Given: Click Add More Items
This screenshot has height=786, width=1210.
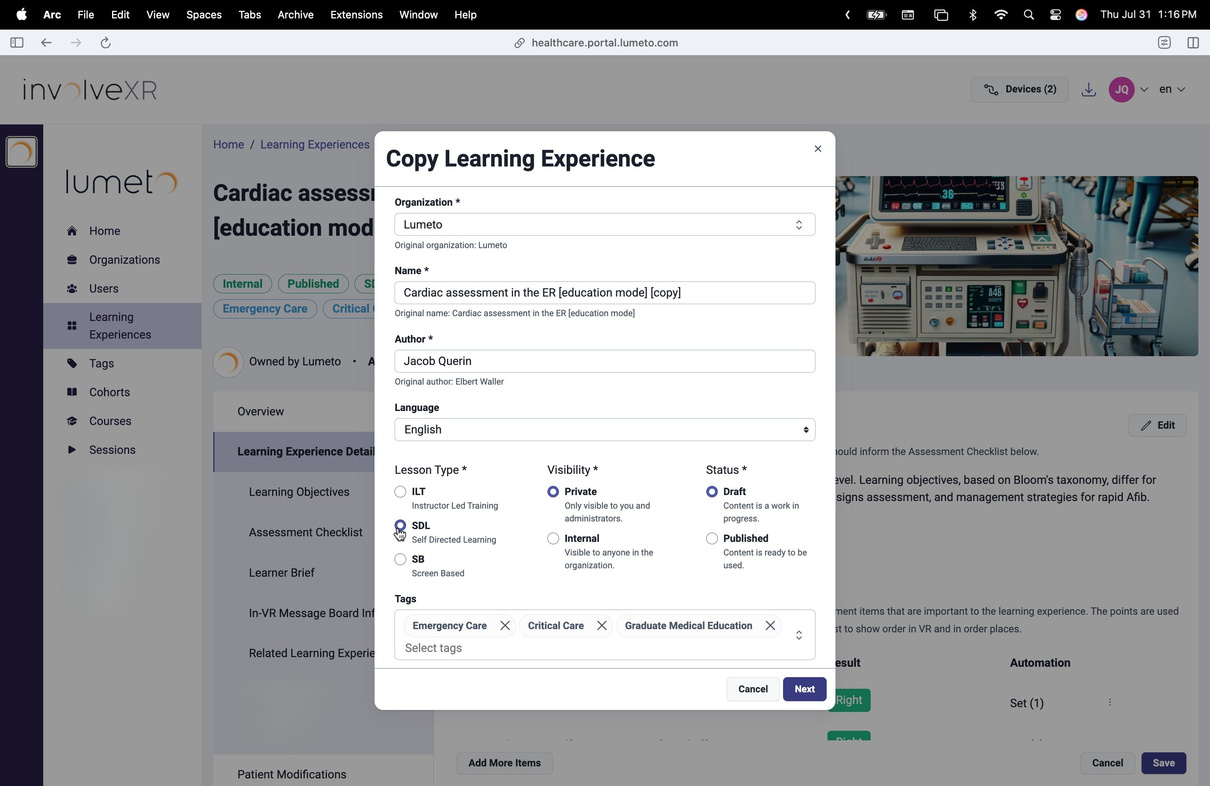Looking at the screenshot, I should pos(505,763).
